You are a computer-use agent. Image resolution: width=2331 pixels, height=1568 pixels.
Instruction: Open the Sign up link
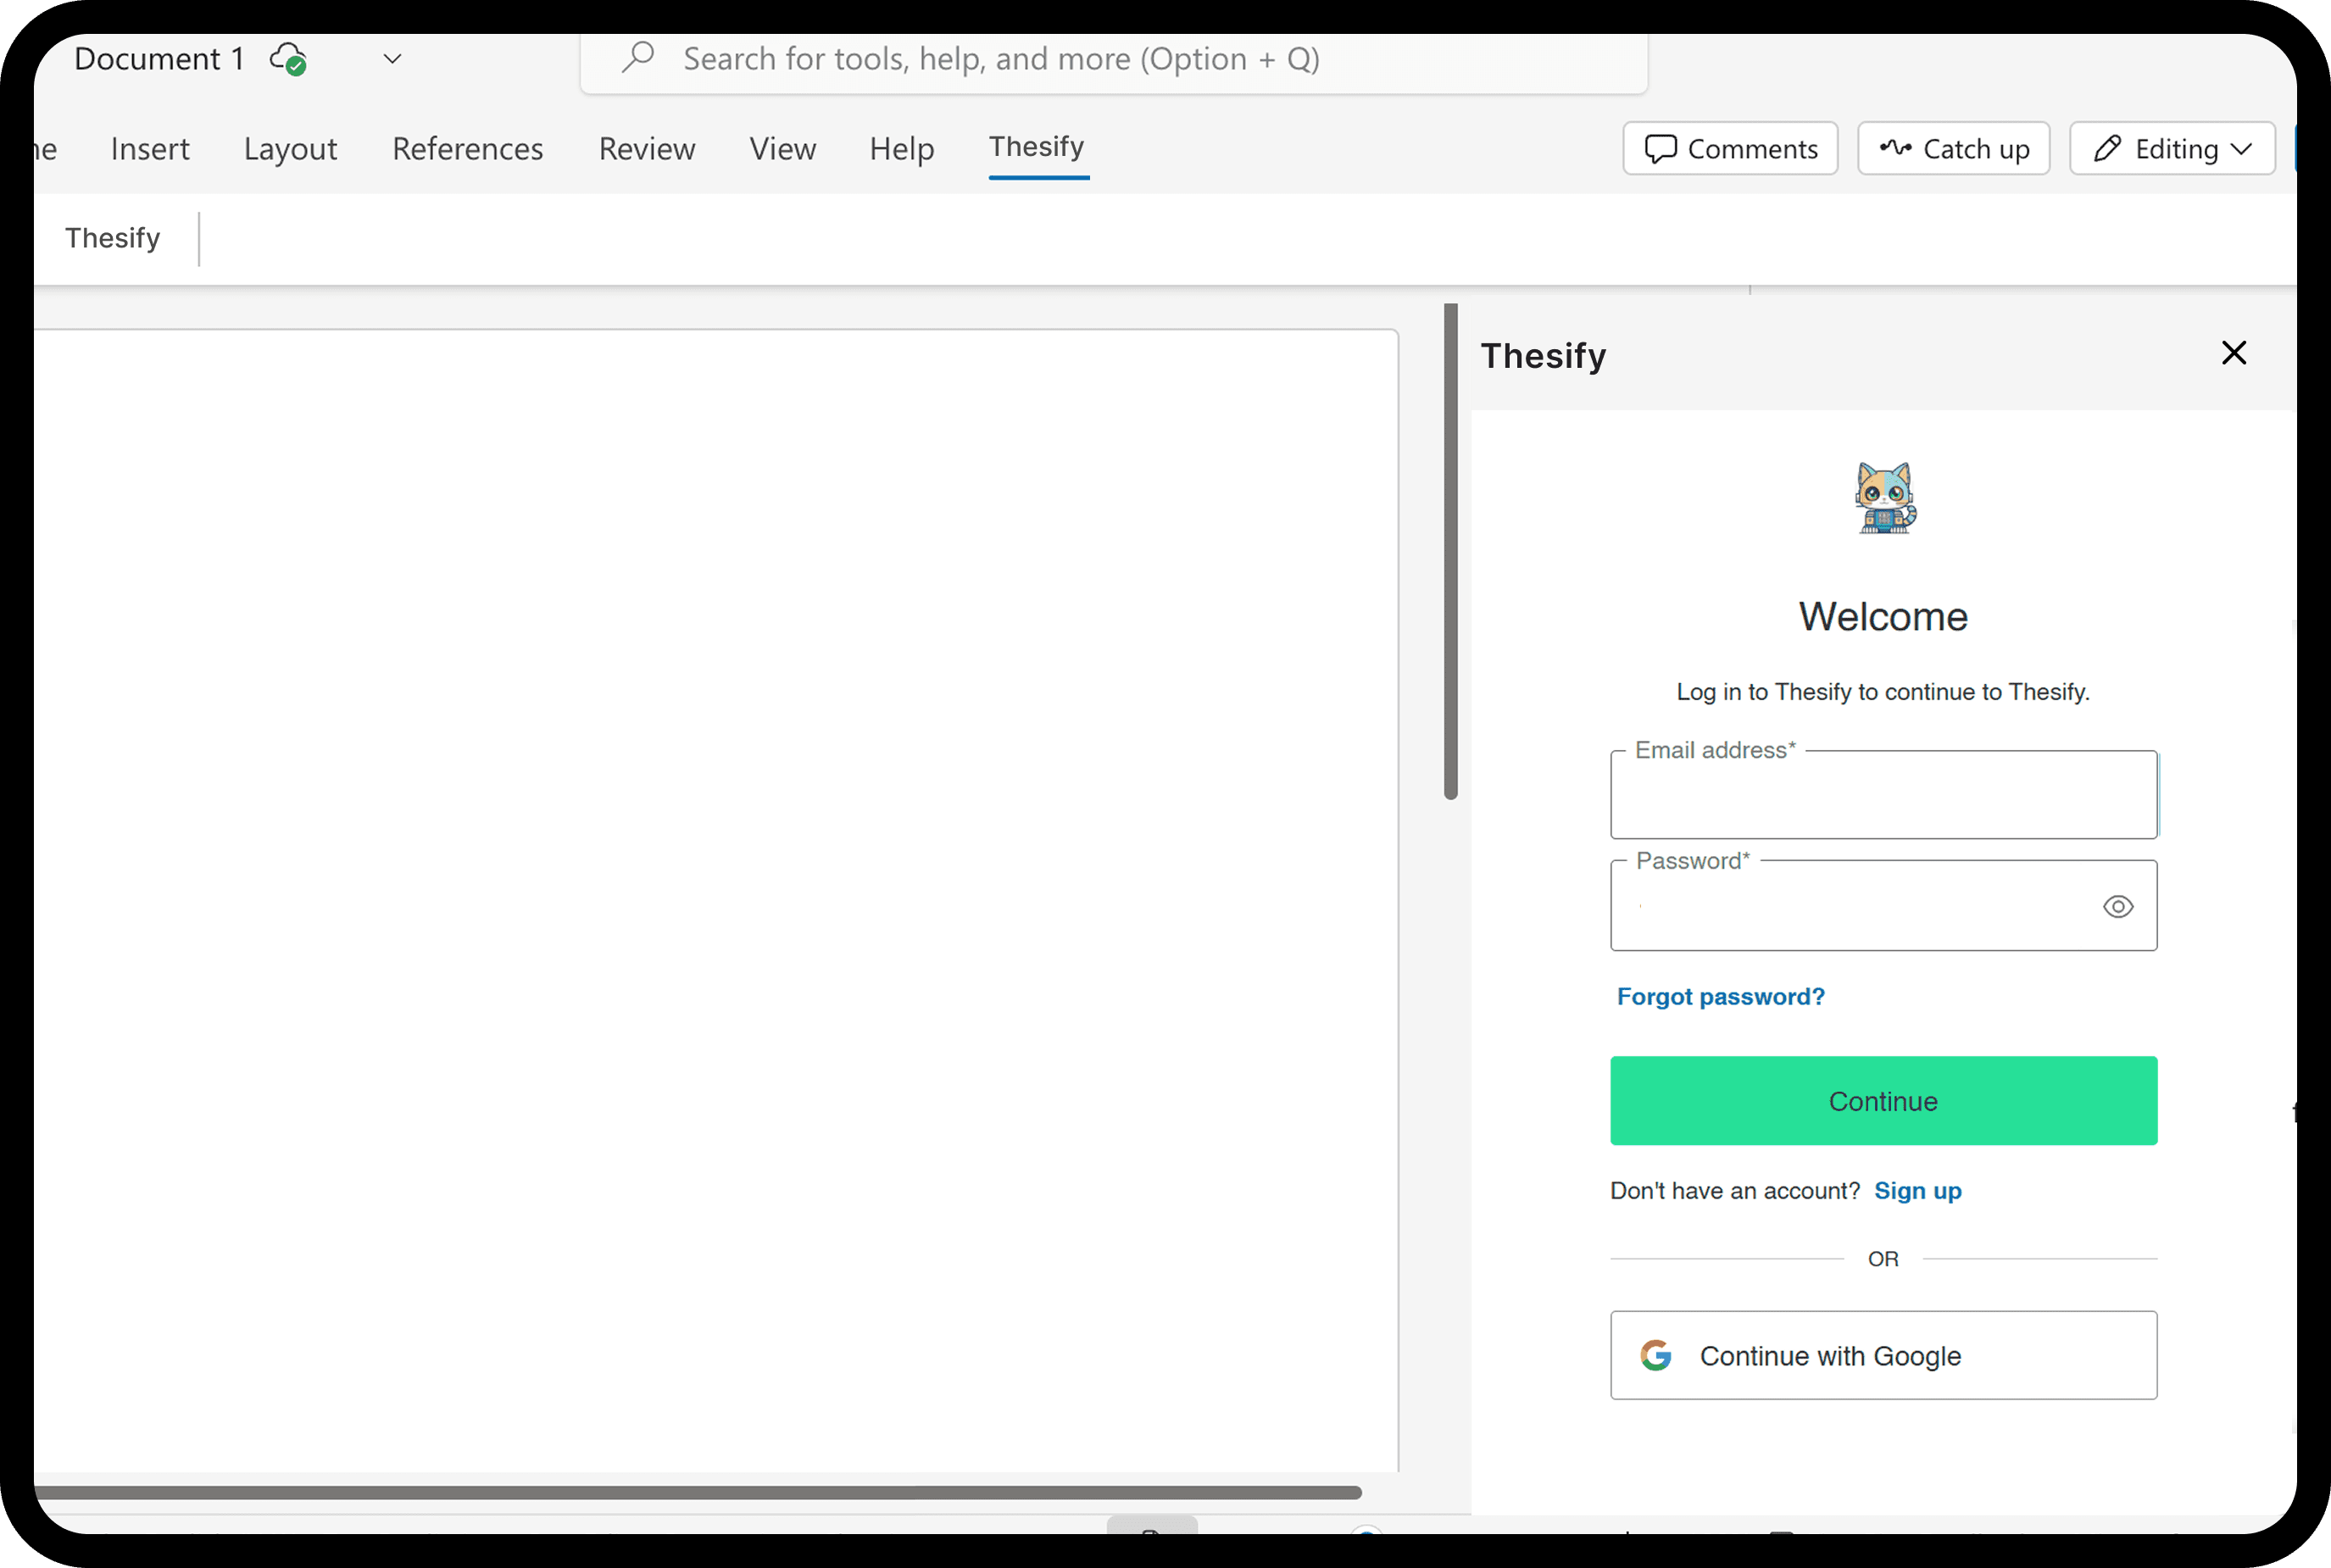coord(1917,1191)
